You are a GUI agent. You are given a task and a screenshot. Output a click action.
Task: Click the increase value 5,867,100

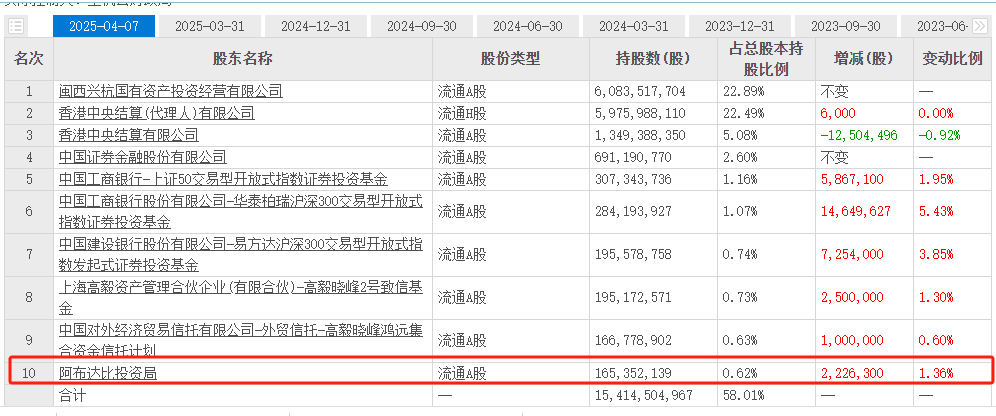point(851,179)
